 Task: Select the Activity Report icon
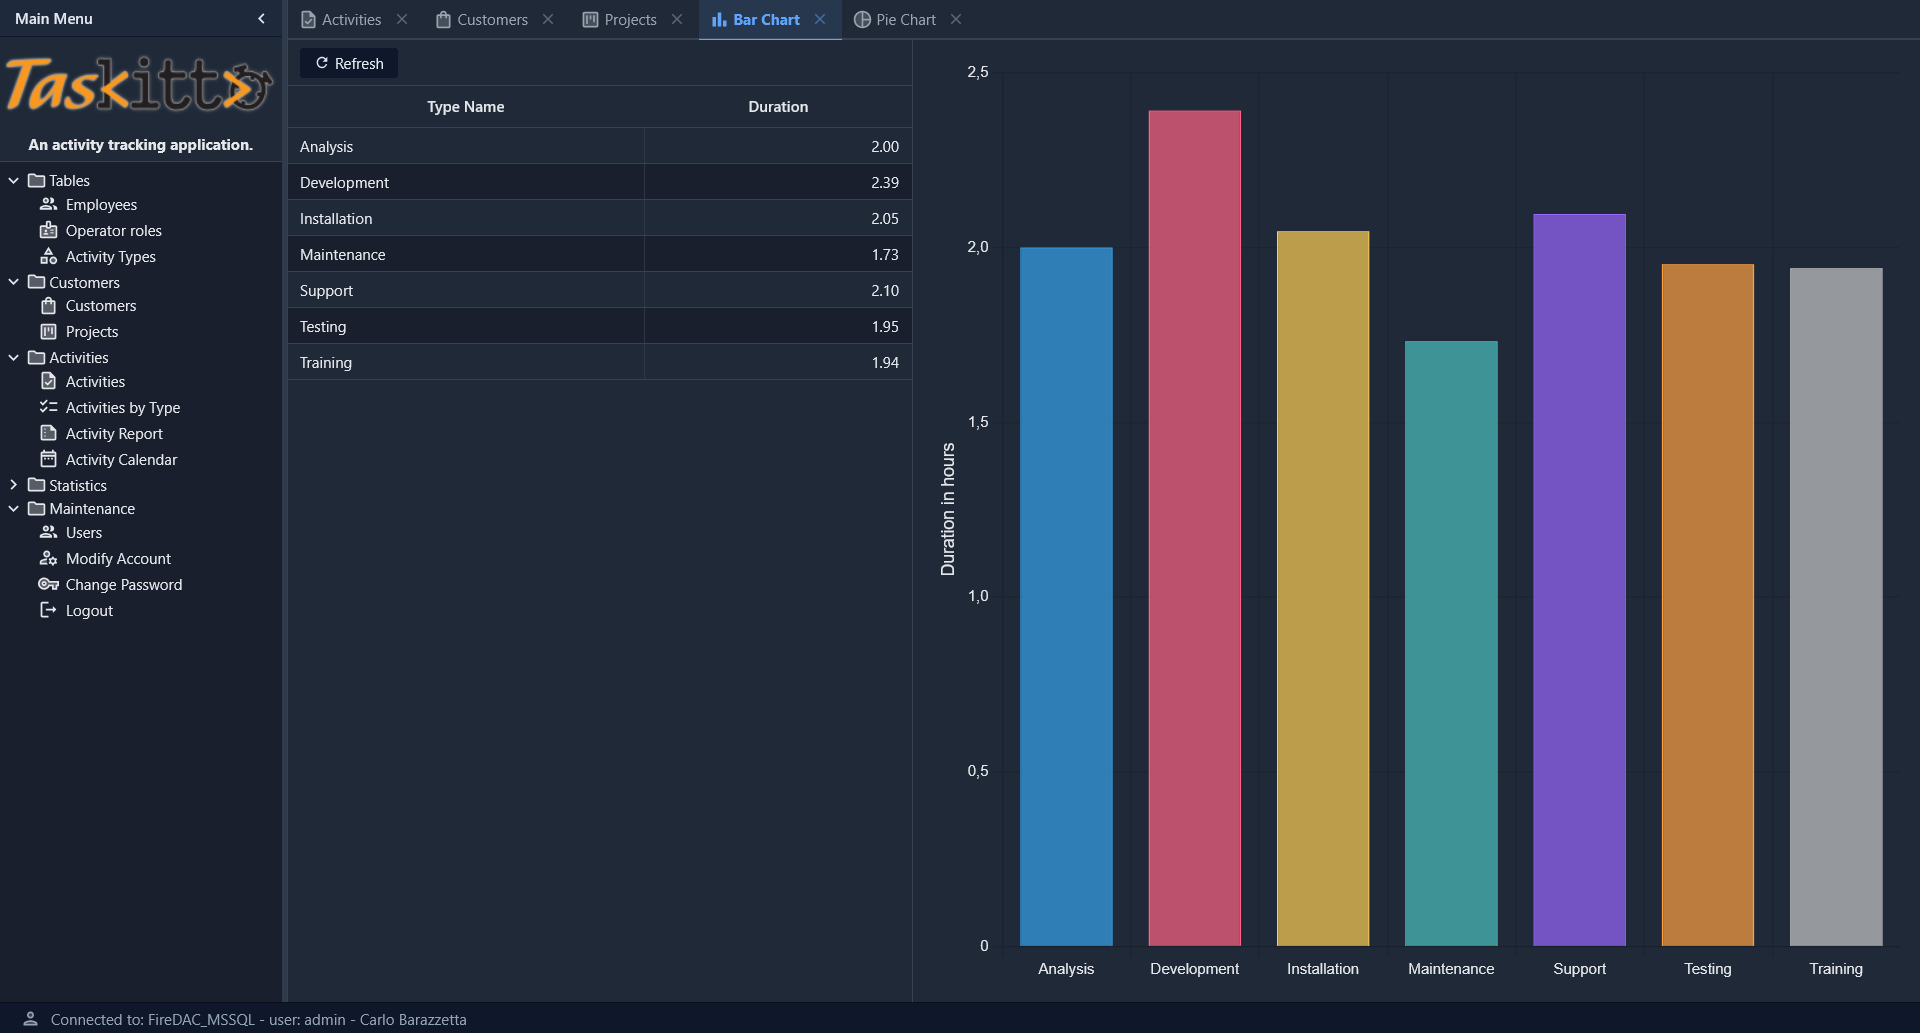tap(49, 433)
